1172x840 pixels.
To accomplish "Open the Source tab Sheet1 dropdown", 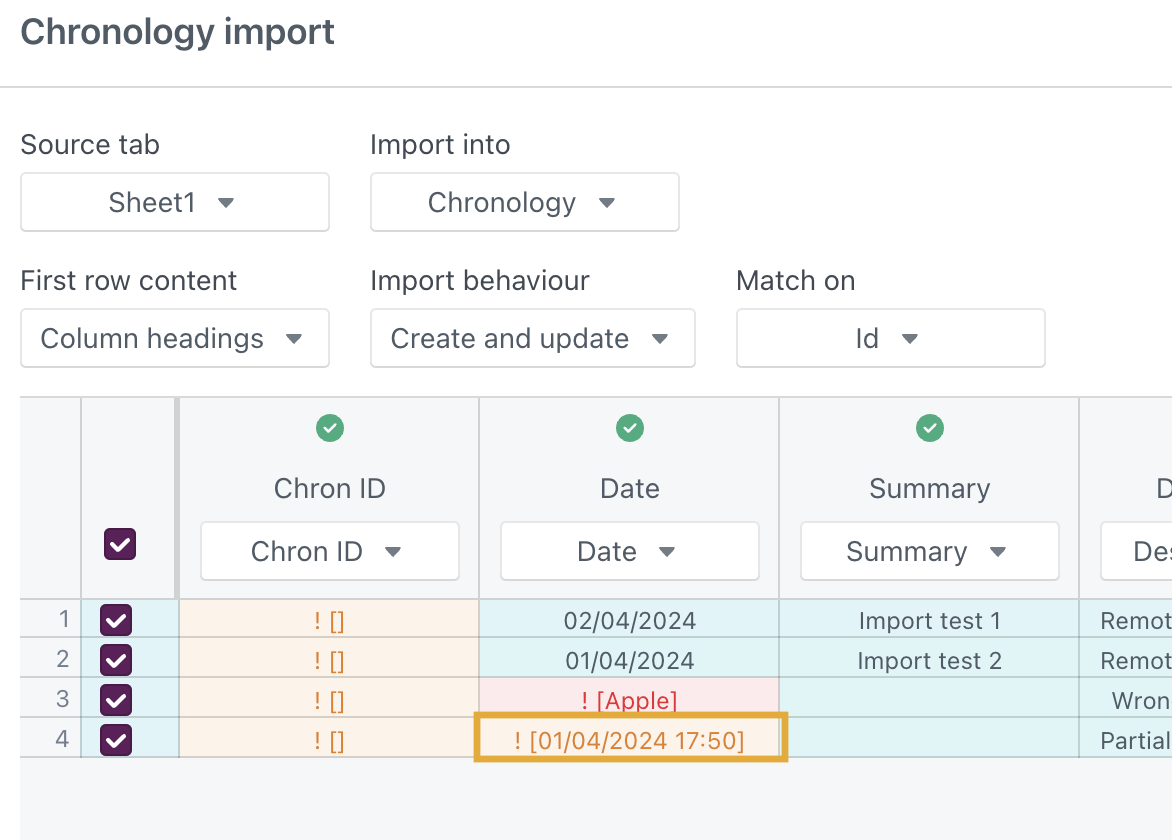I will click(x=175, y=203).
